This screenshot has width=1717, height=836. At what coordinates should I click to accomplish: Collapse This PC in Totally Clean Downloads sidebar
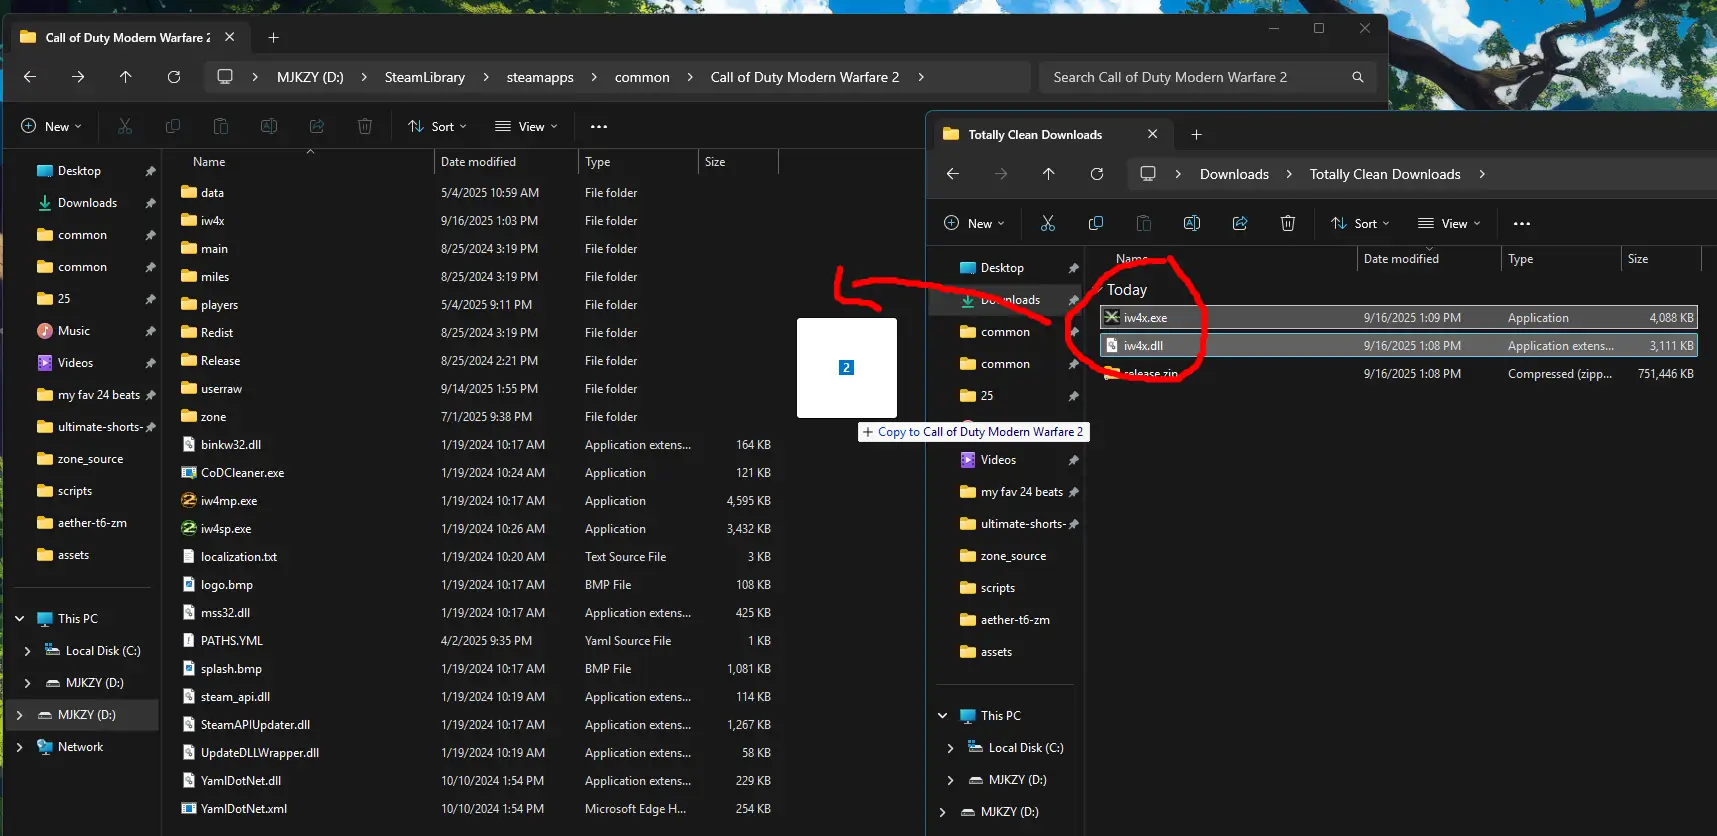942,716
